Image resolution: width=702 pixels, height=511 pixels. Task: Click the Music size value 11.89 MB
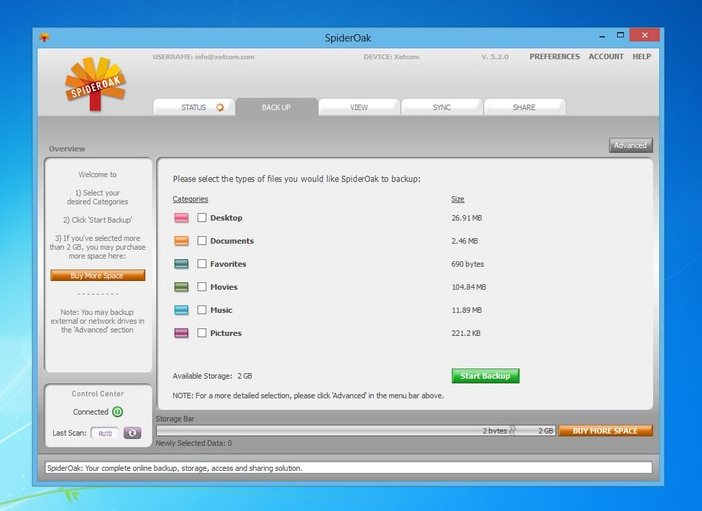[467, 310]
